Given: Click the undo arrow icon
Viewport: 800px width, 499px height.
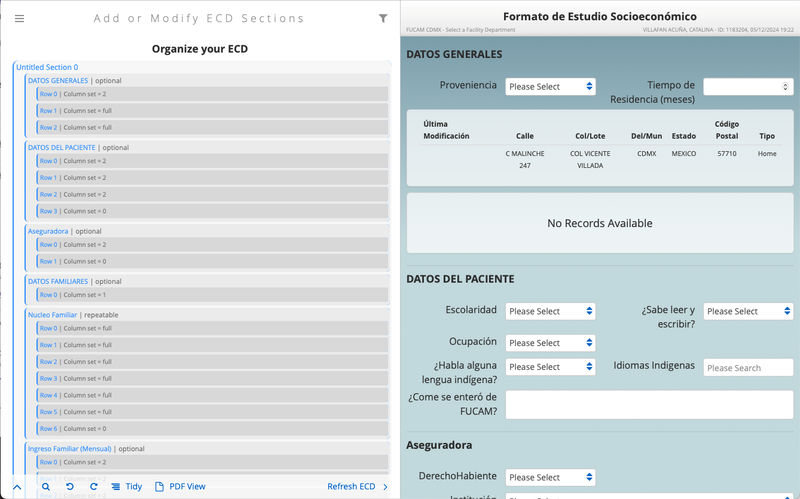Looking at the screenshot, I should coord(70,486).
